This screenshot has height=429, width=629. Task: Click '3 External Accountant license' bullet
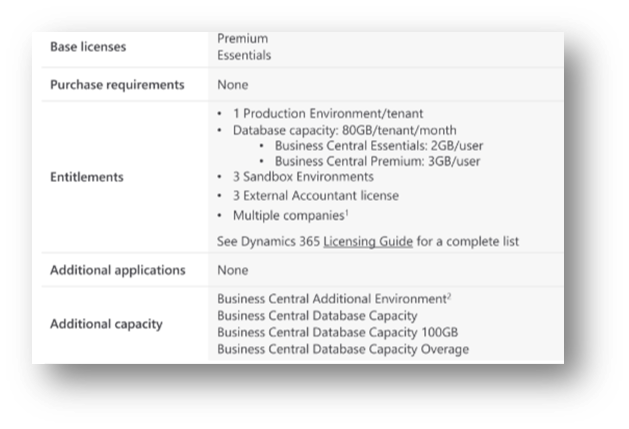coord(316,195)
